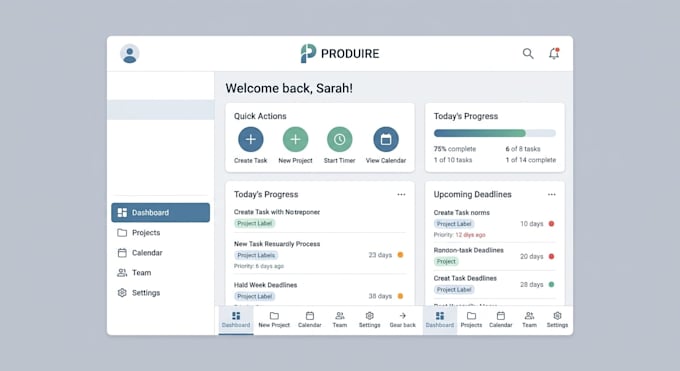Select Dashboard tab in right bottom bar
The width and height of the screenshot is (680, 371).
440,320
